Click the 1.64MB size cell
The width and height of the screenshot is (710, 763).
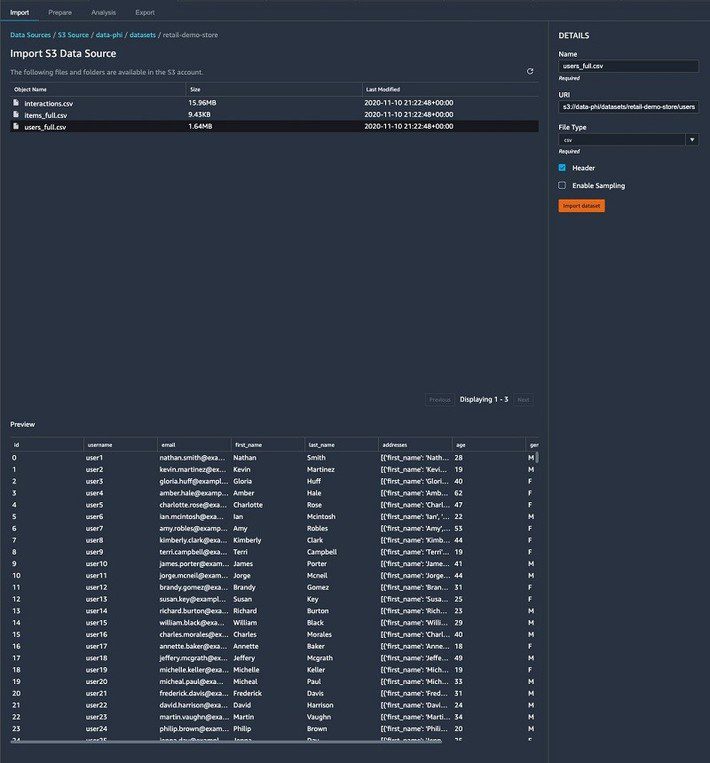[200, 126]
